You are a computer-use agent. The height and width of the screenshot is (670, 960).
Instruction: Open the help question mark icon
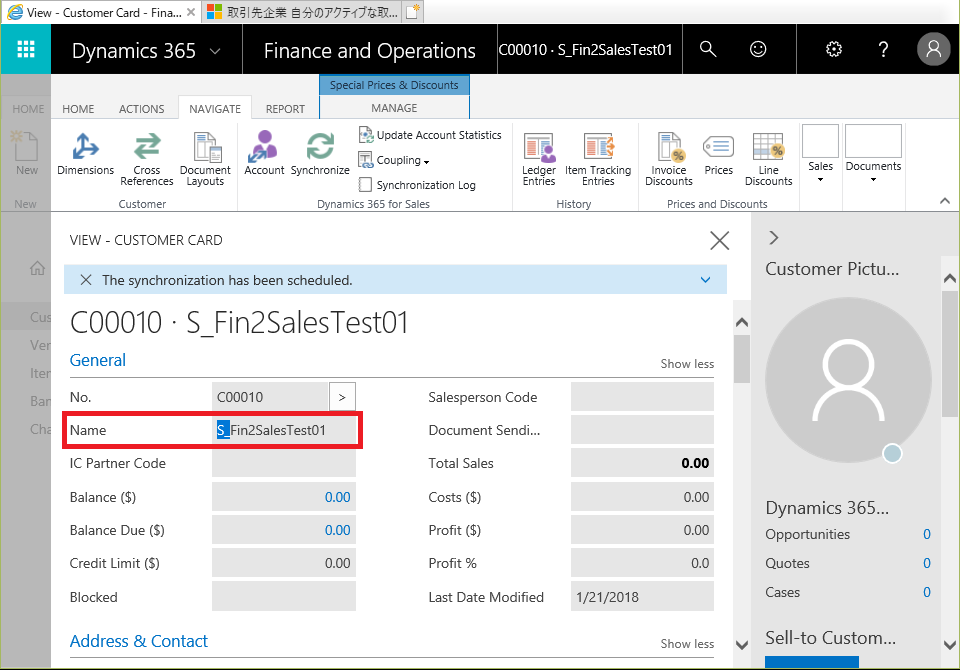[883, 49]
